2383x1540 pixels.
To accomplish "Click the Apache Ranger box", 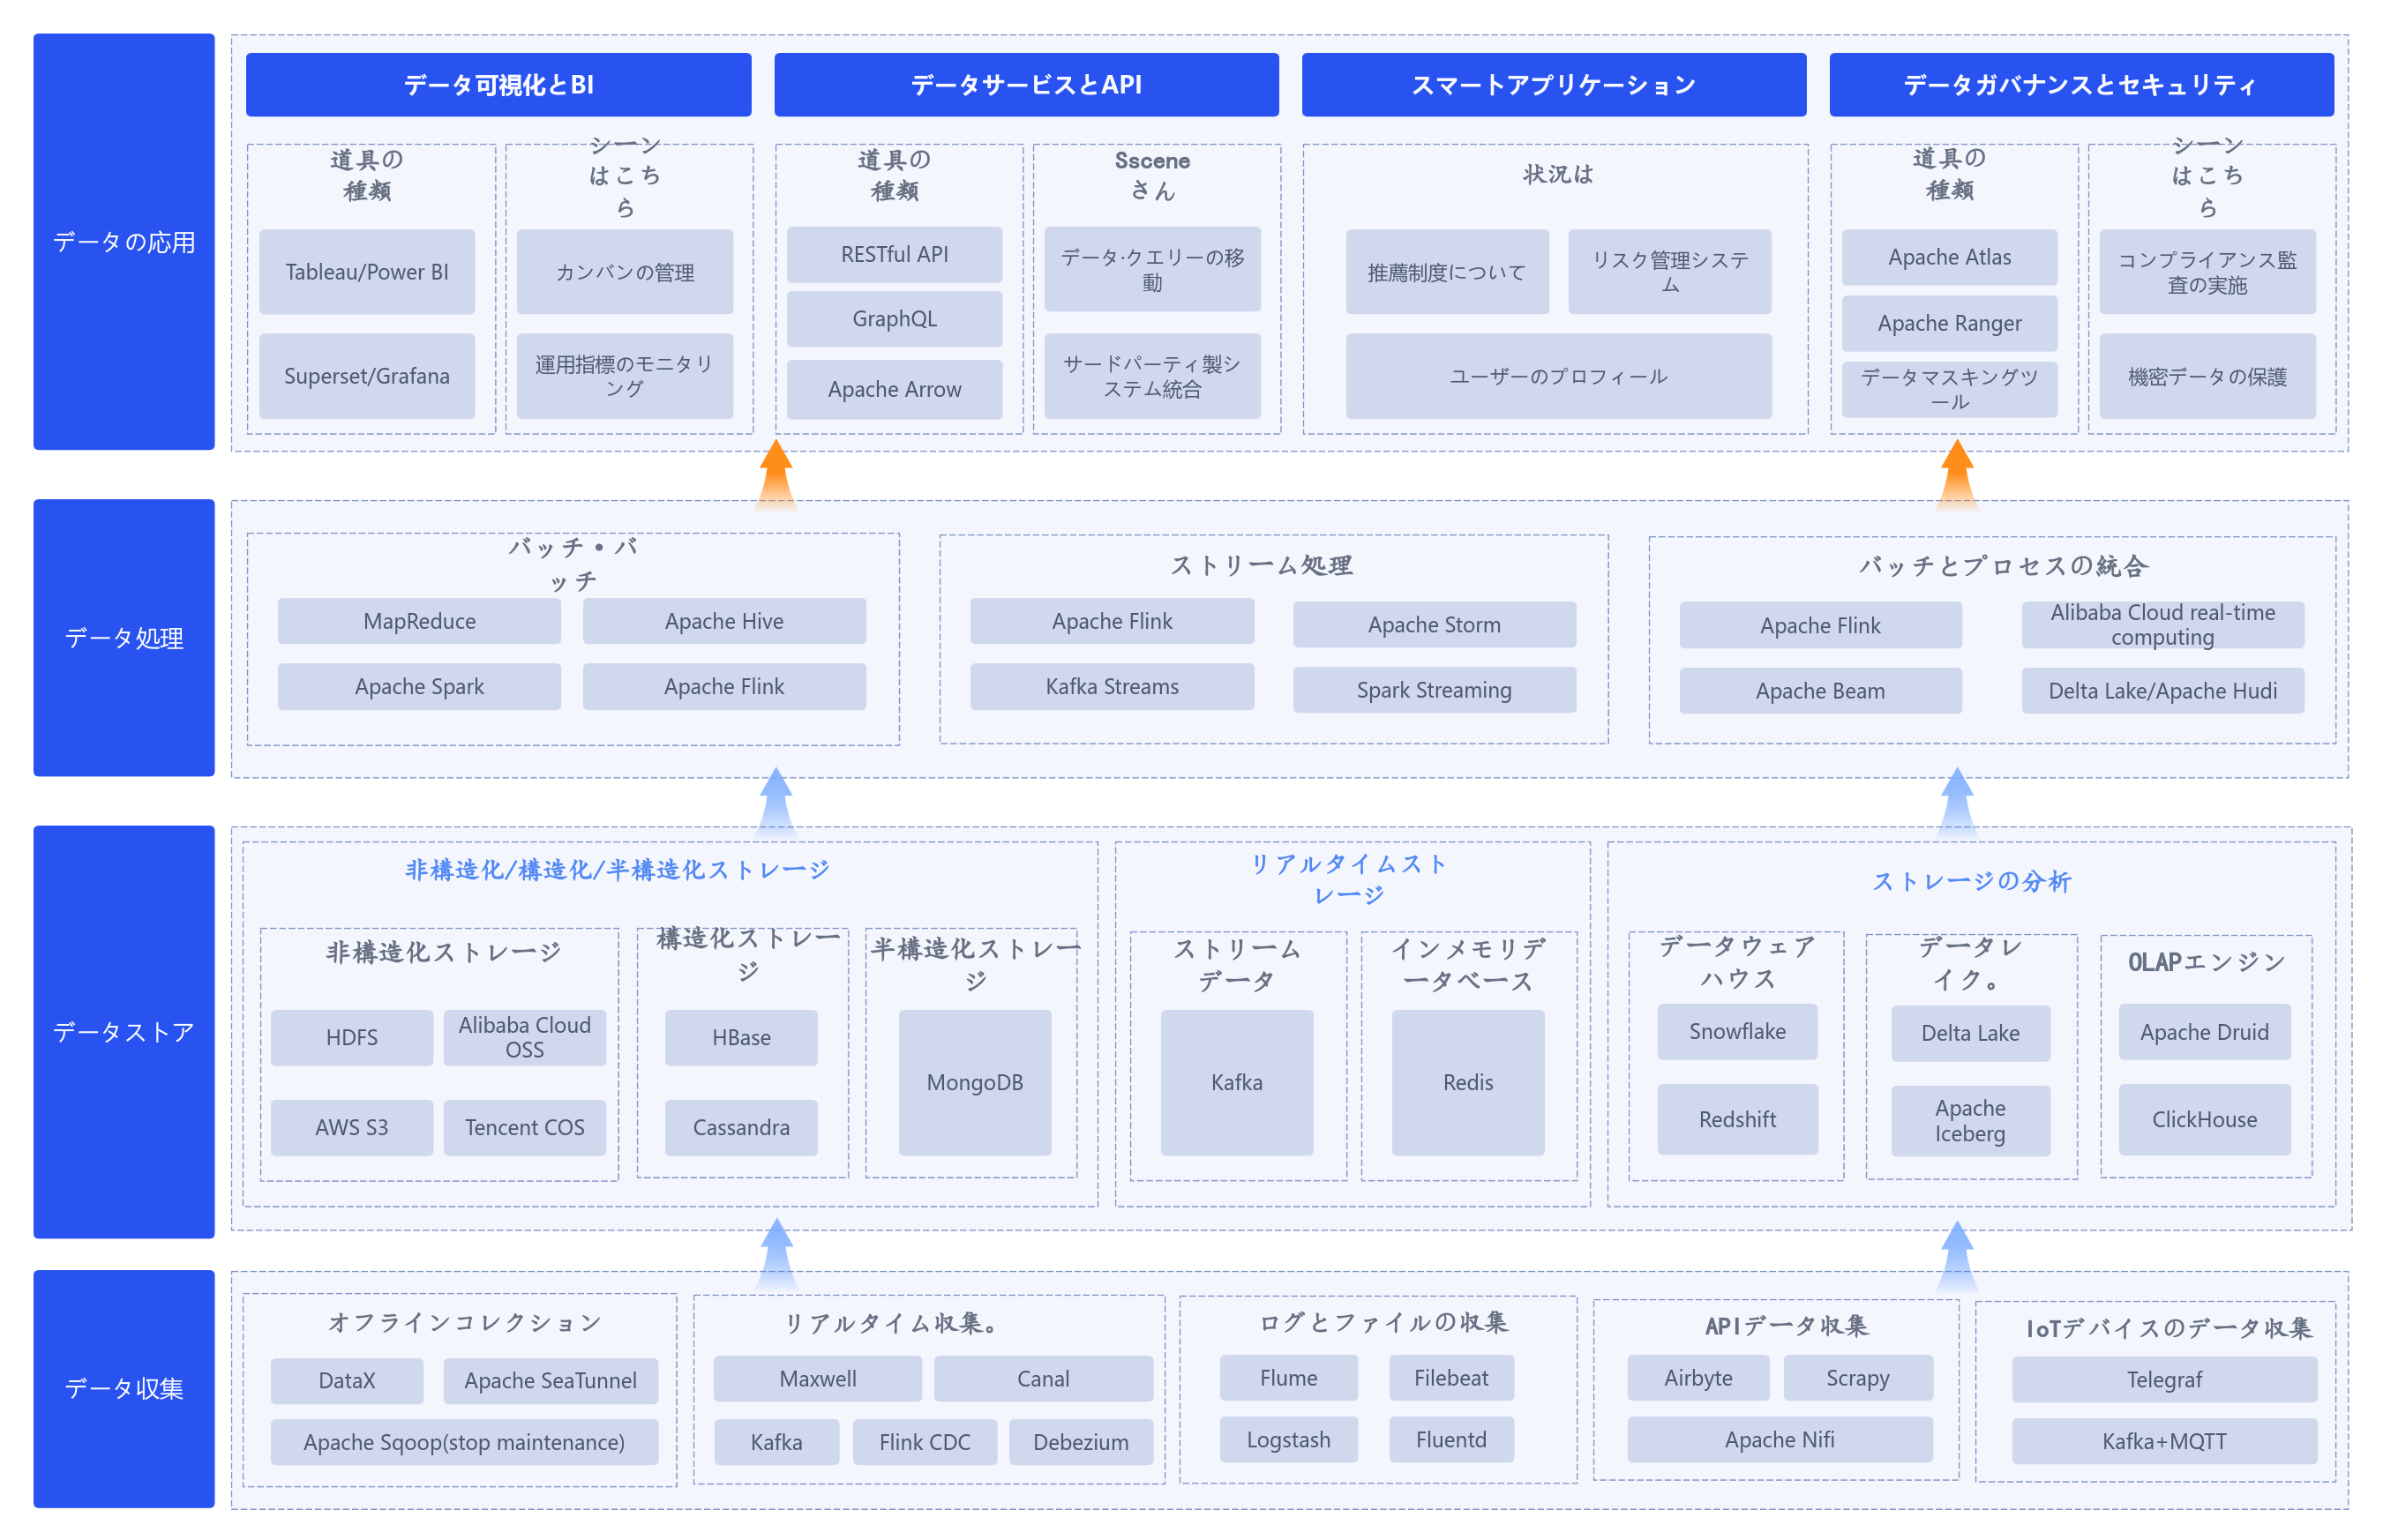I will (1949, 323).
